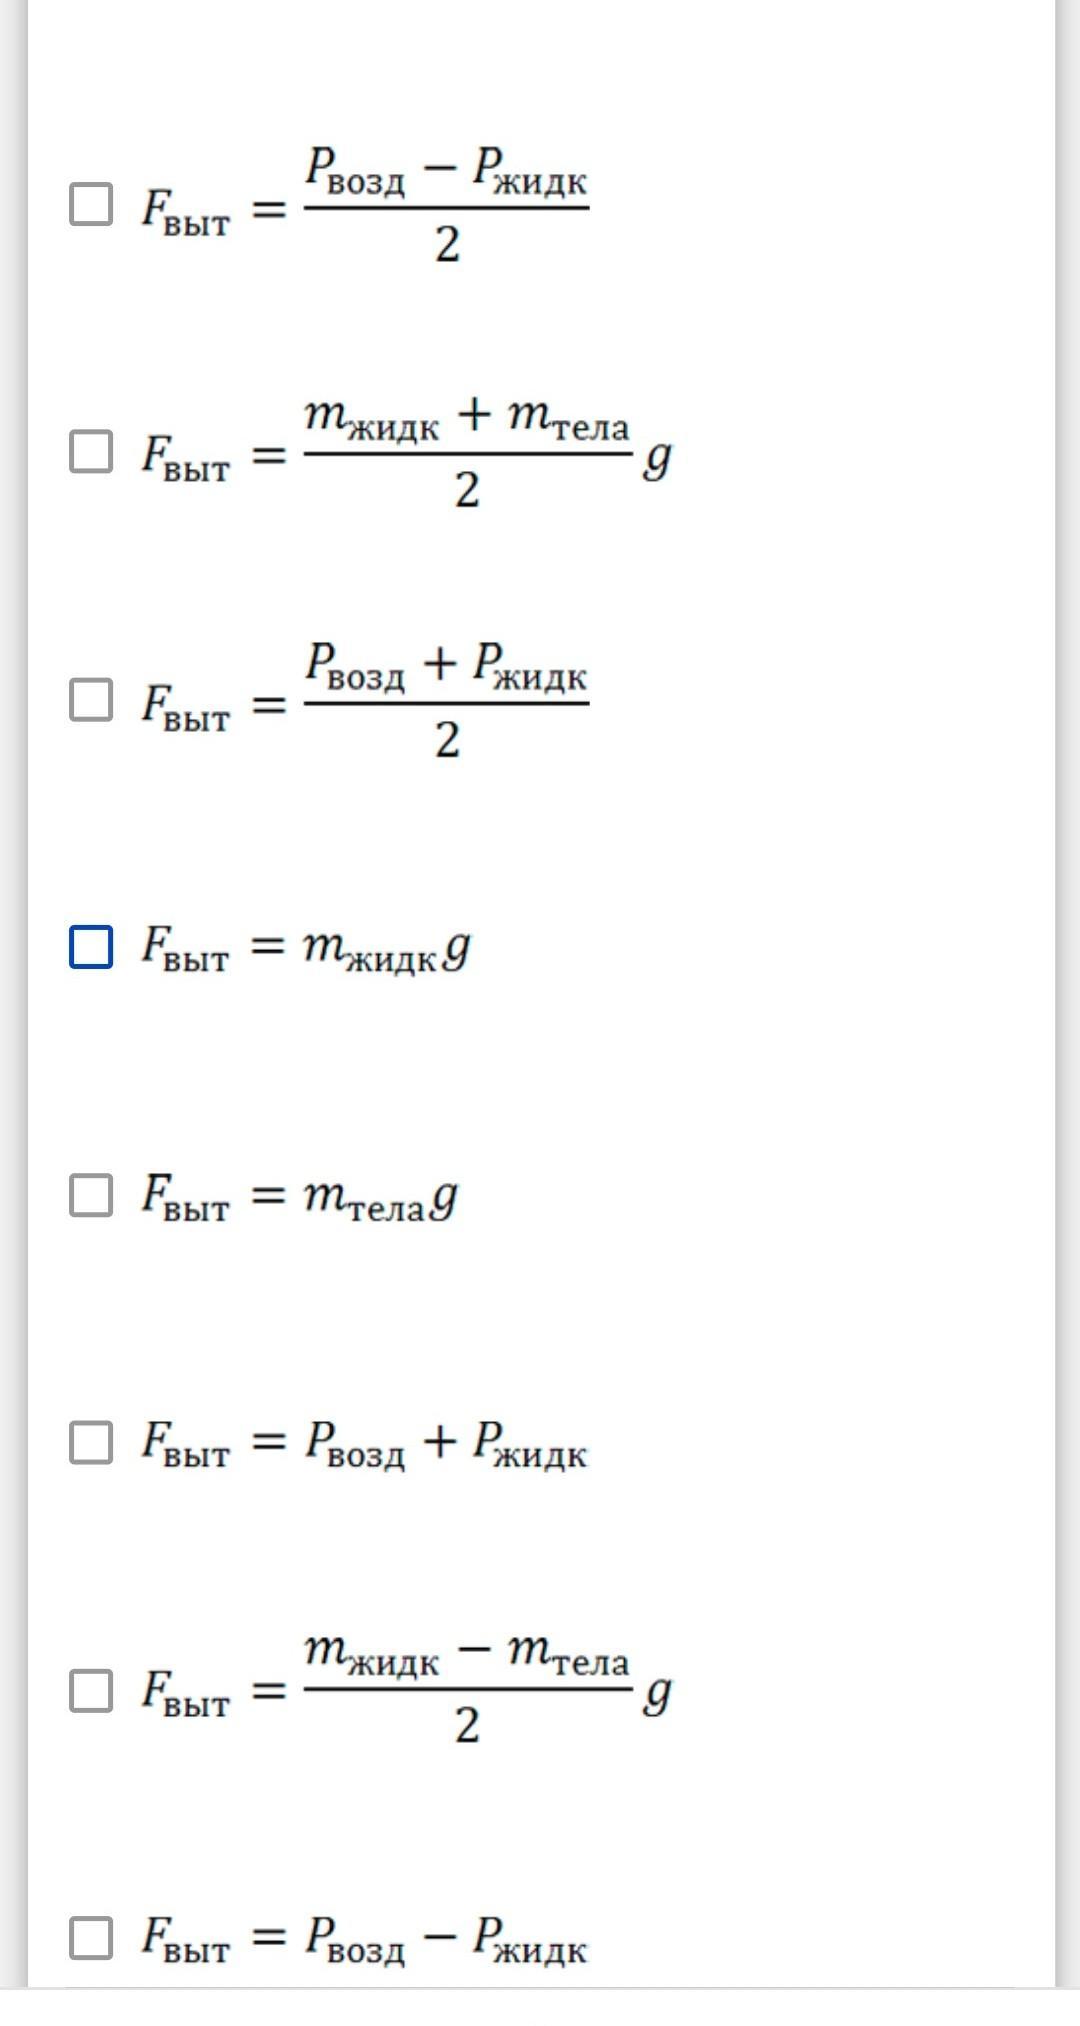Toggle the blue-outlined checkbox for Fвыт = mжидк·g
Screen dimensions: 1080x2026
click(x=91, y=947)
